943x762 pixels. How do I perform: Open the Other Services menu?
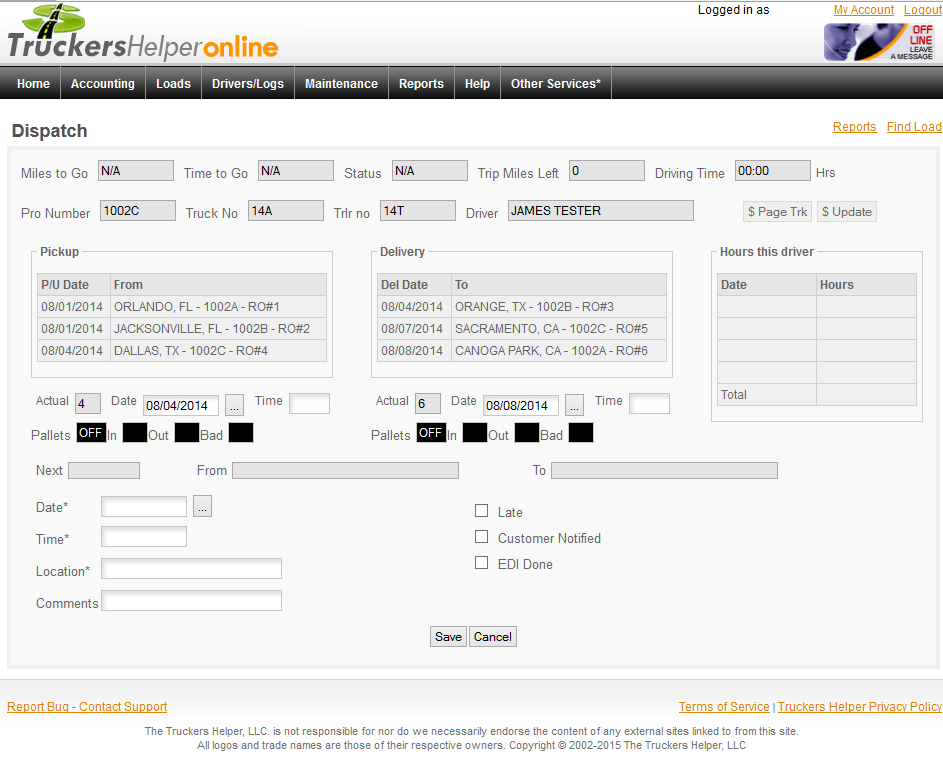[x=555, y=84]
